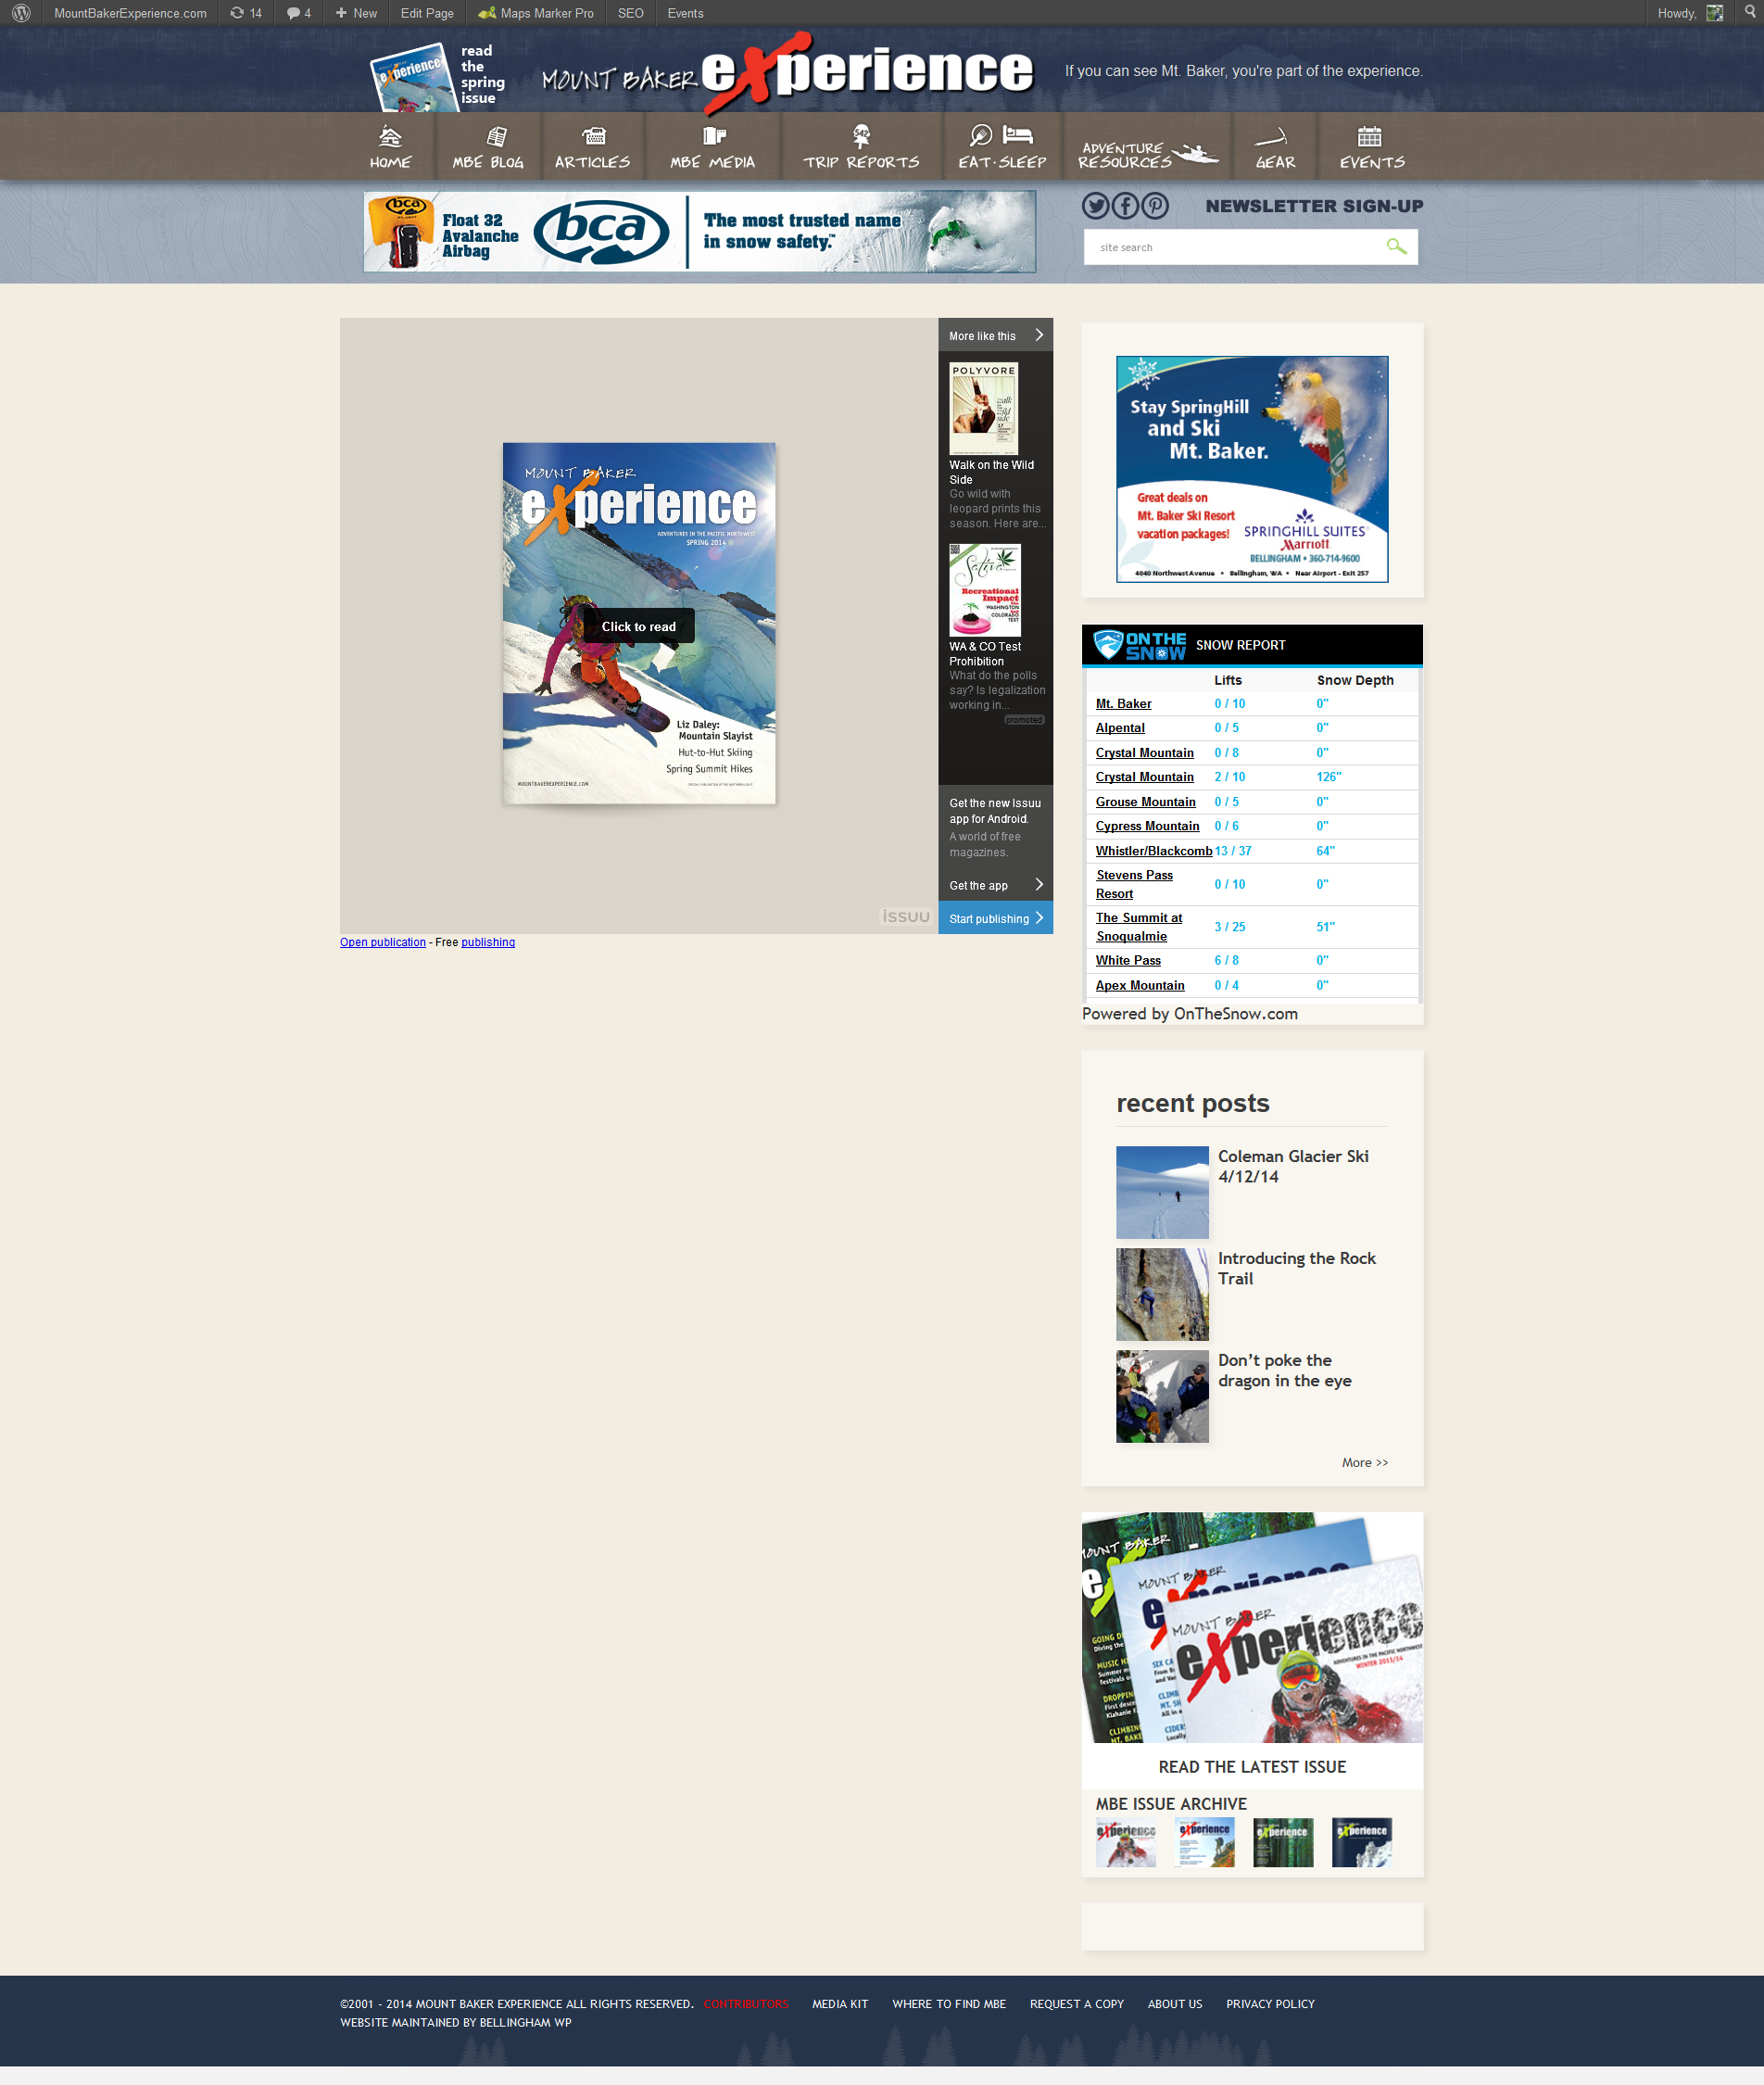Click the Get the app arrow
The width and height of the screenshot is (1764, 2085).
1039,884
